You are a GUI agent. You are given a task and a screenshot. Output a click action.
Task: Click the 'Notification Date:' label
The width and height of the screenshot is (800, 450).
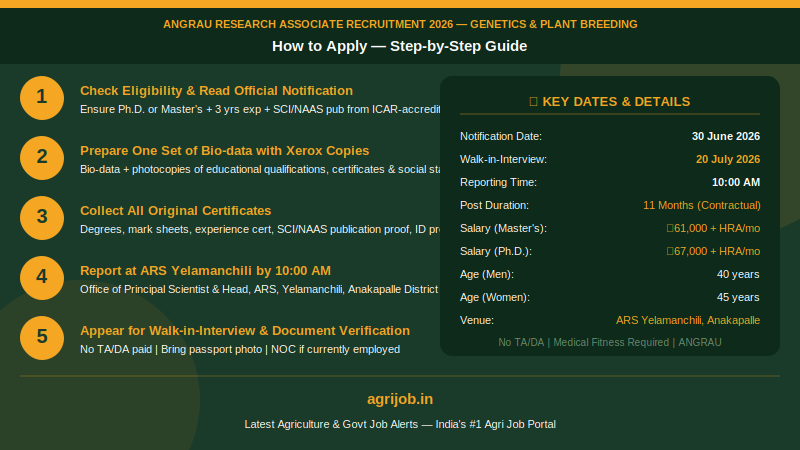pyautogui.click(x=501, y=136)
